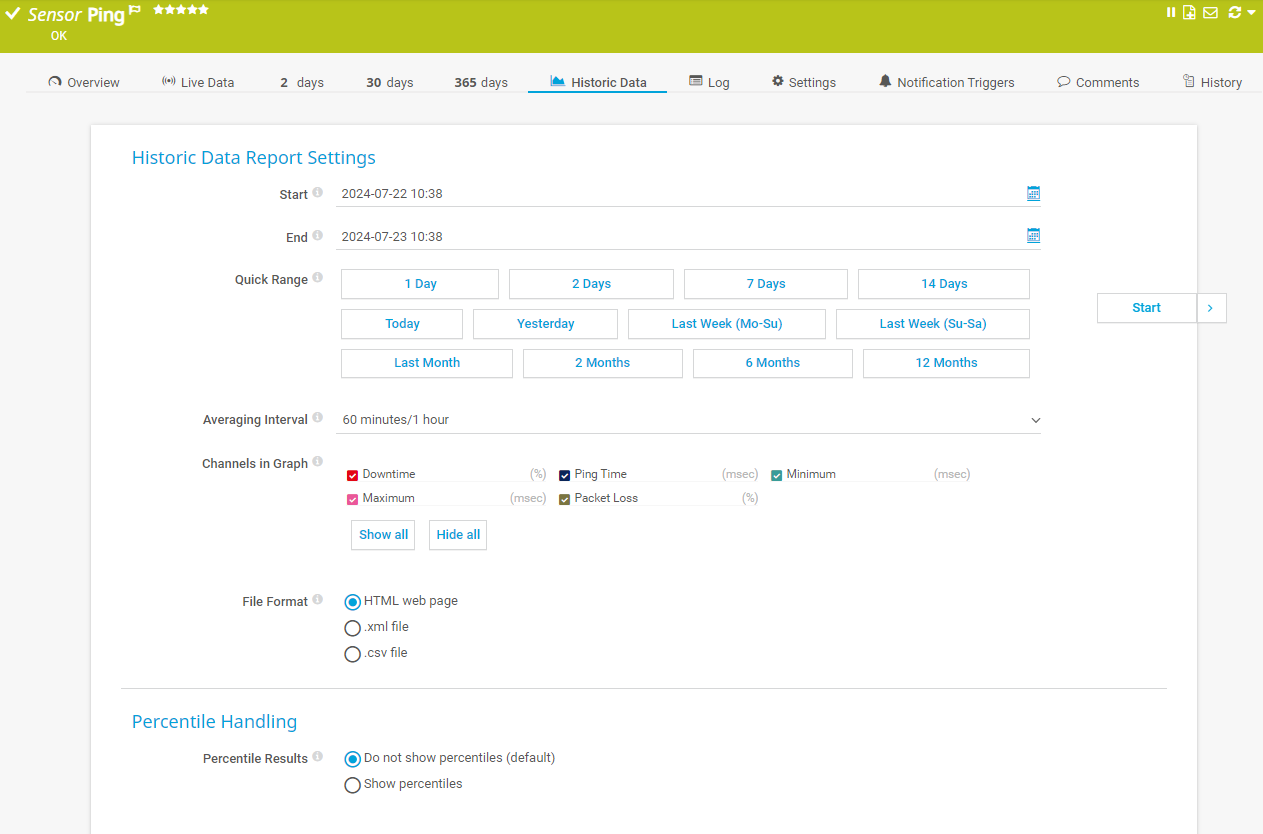Viewport: 1263px width, 834px height.
Task: Open the sensor menu dropdown arrow
Action: coord(1251,12)
